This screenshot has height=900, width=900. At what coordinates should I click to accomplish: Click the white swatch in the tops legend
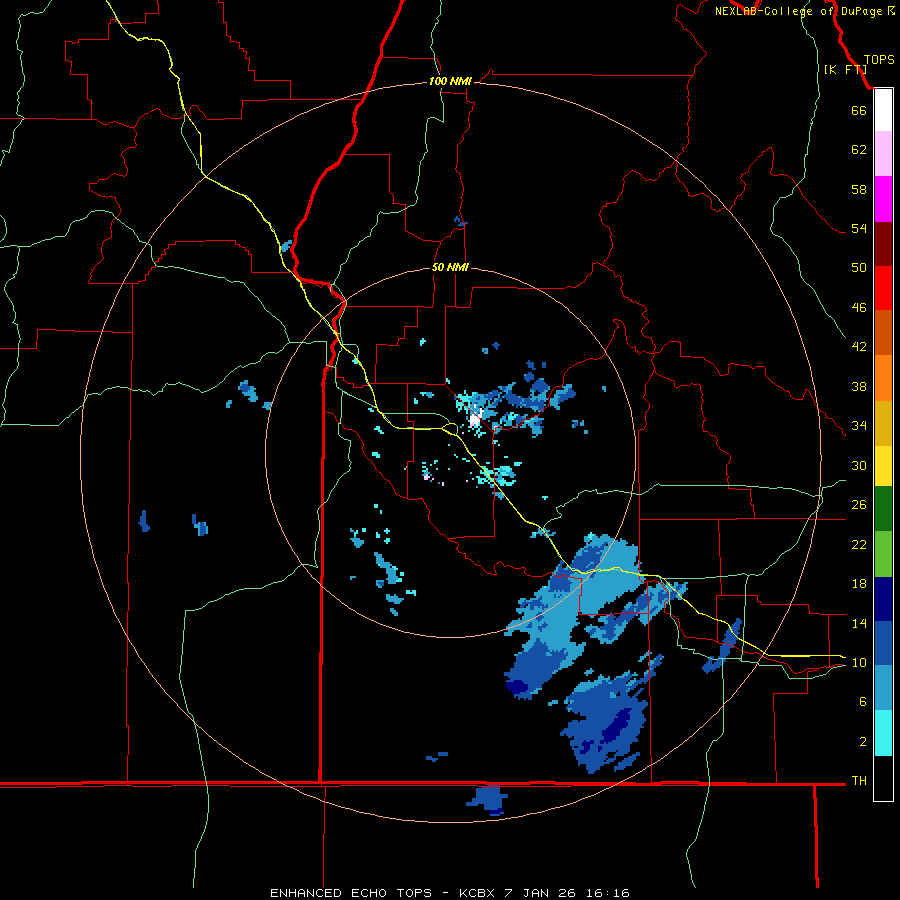883,110
